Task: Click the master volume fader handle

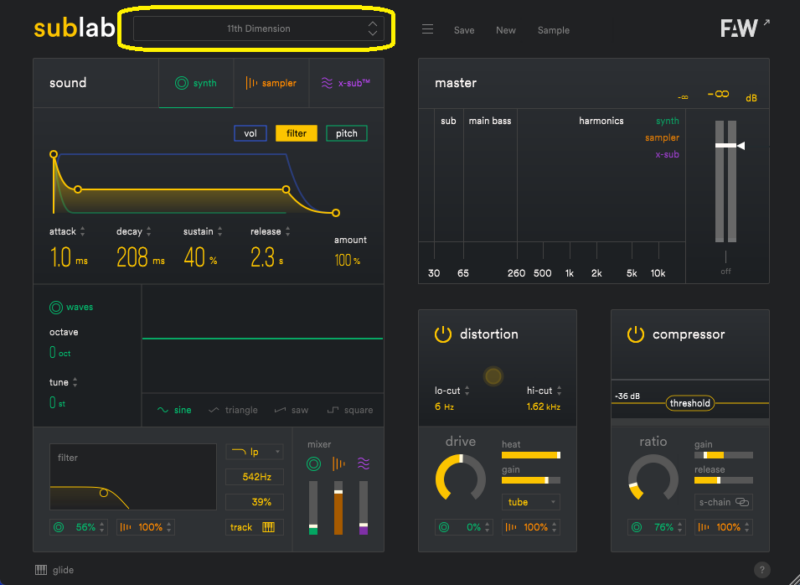Action: 727,146
